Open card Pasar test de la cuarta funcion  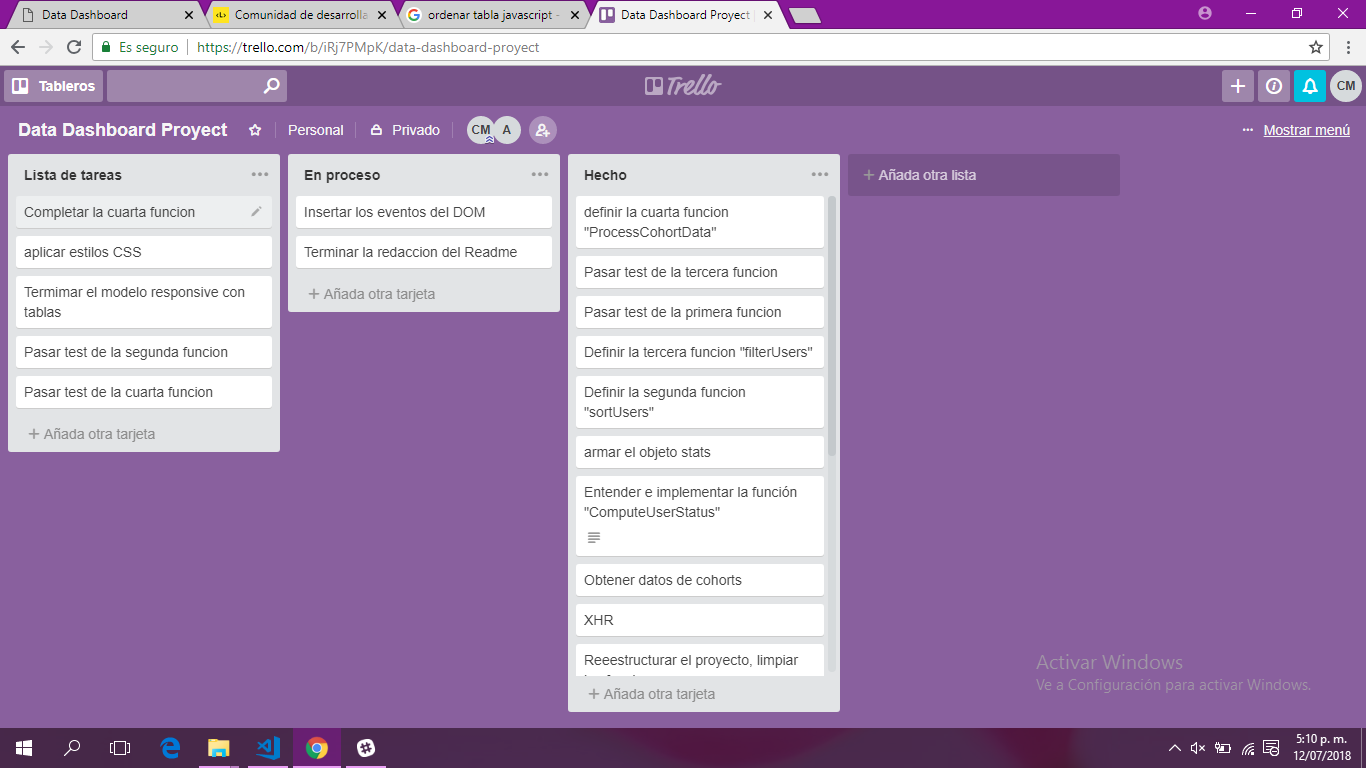[x=144, y=392]
